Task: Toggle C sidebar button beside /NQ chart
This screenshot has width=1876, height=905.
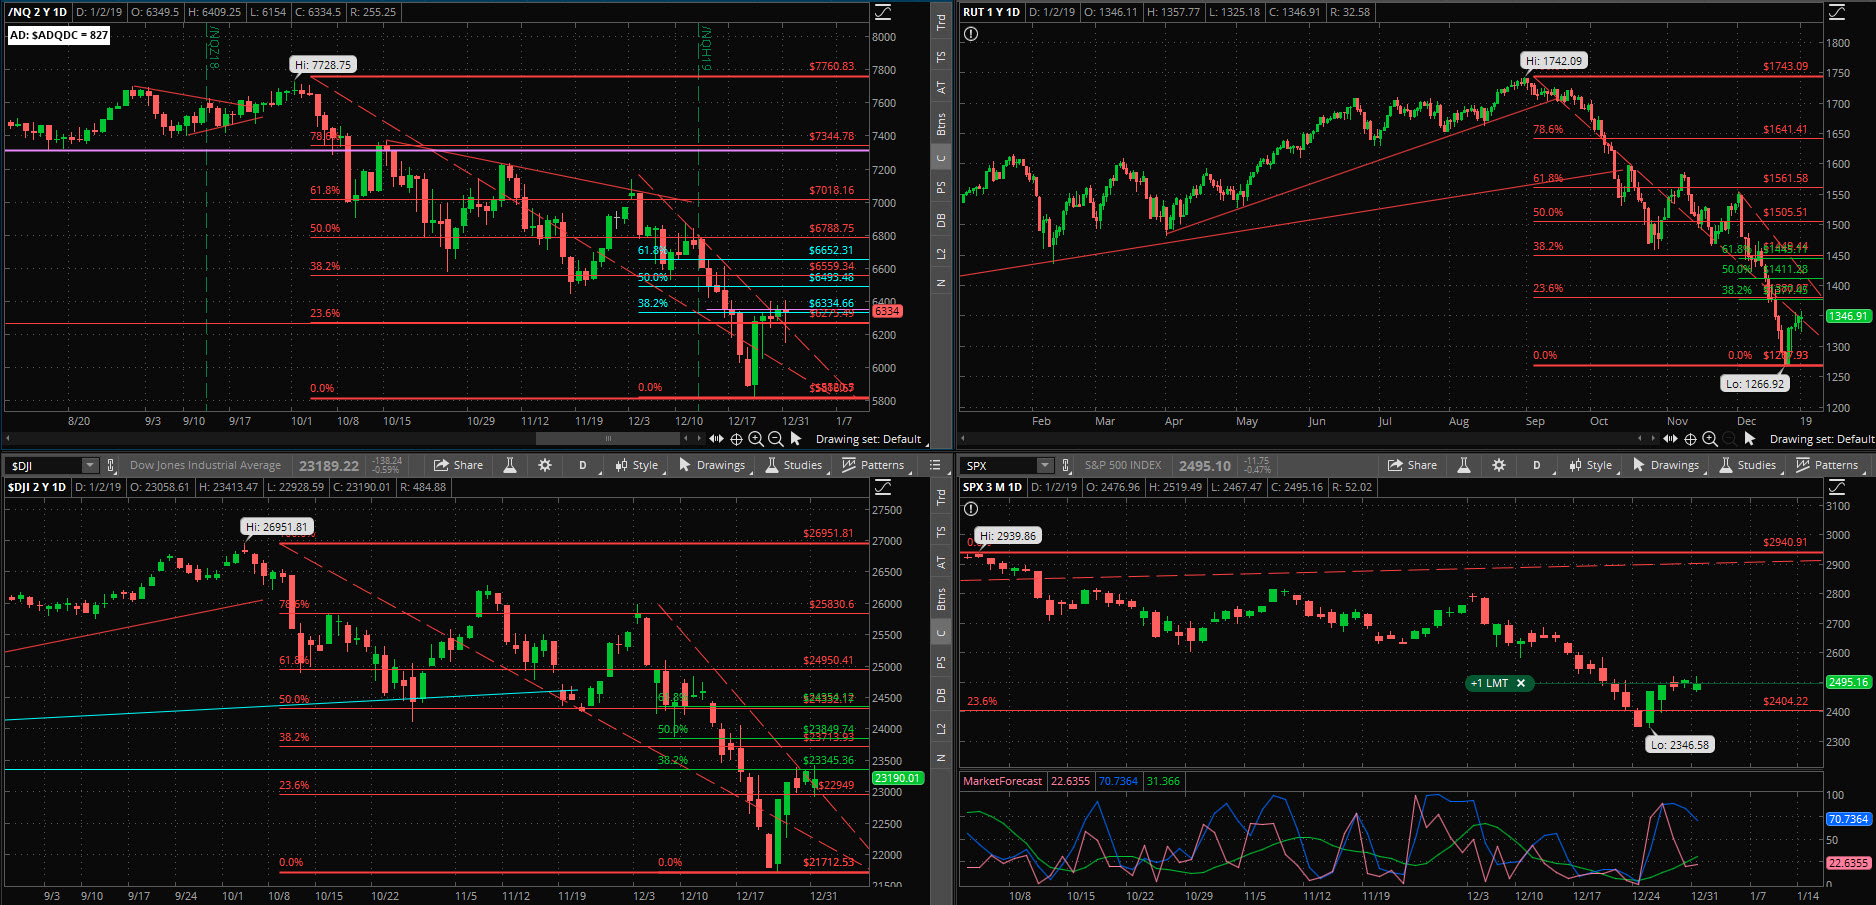Action: click(941, 158)
